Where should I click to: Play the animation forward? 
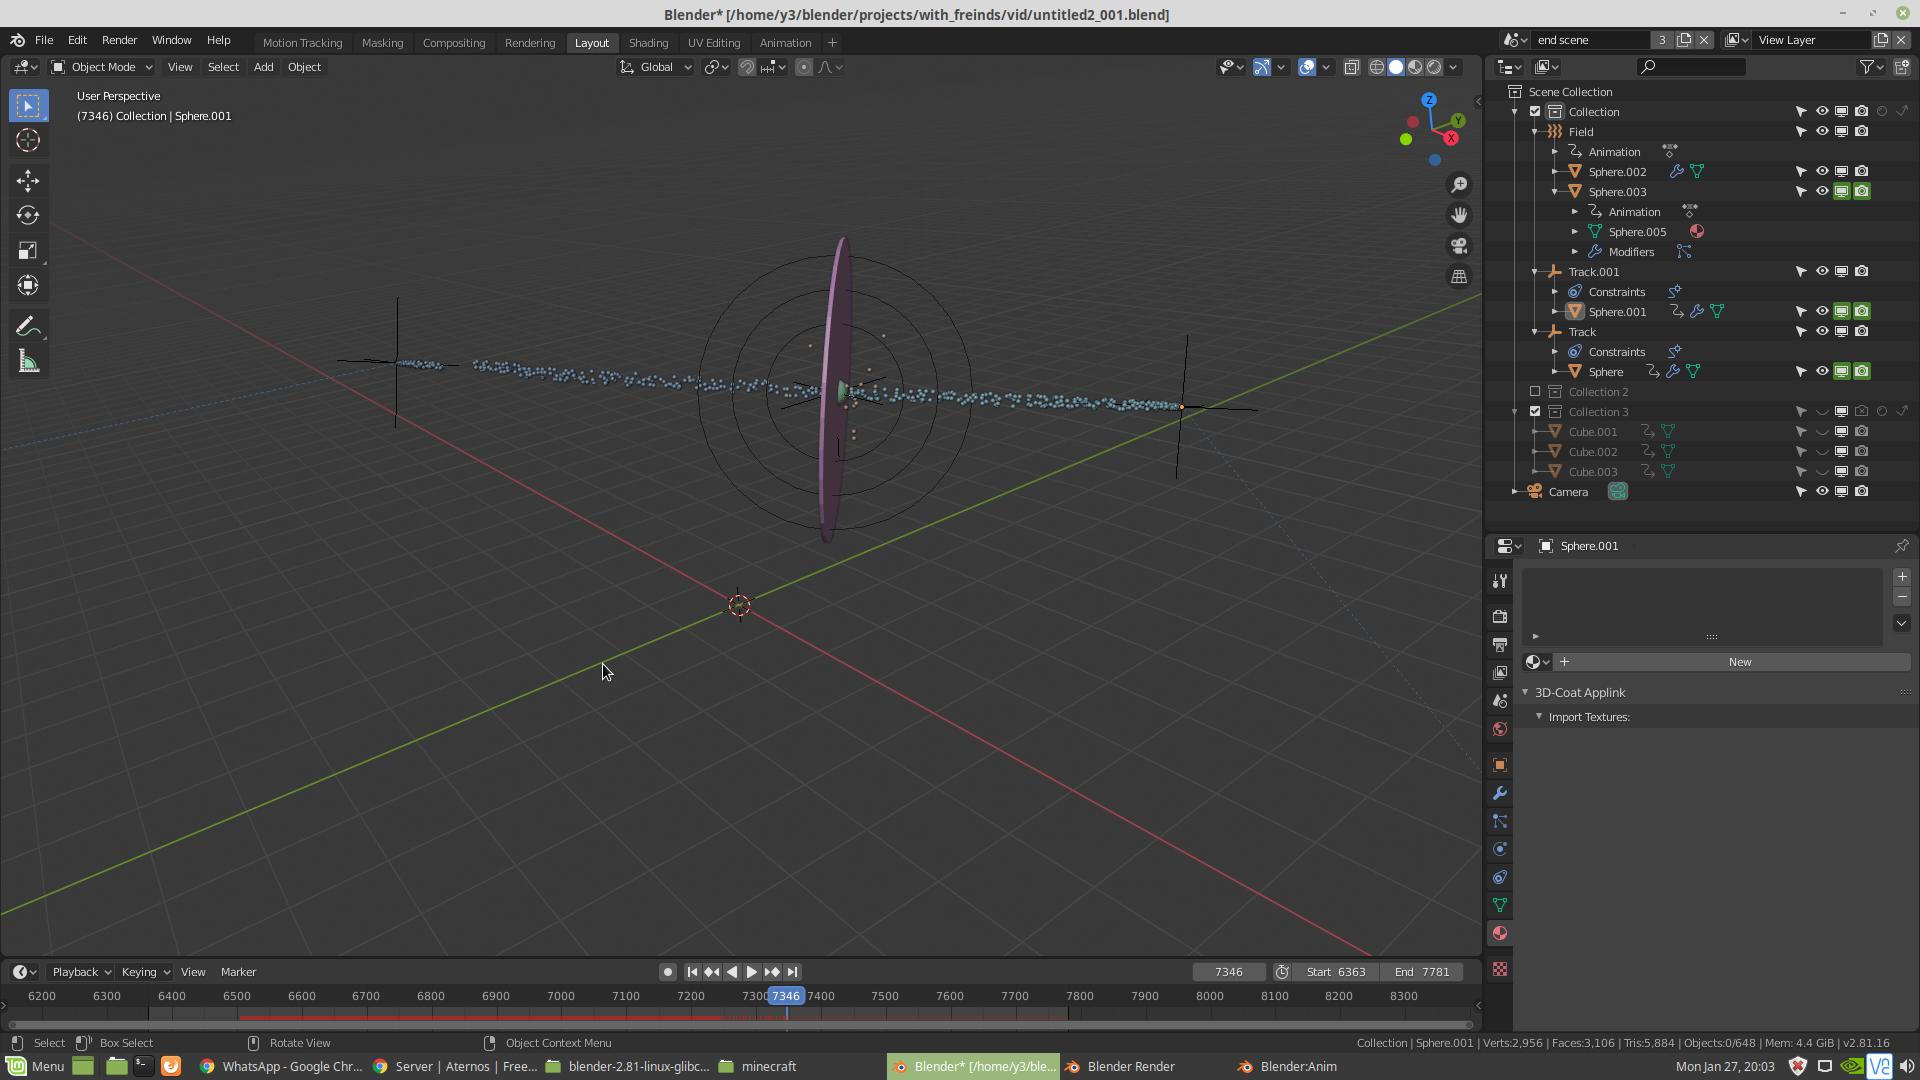752,972
